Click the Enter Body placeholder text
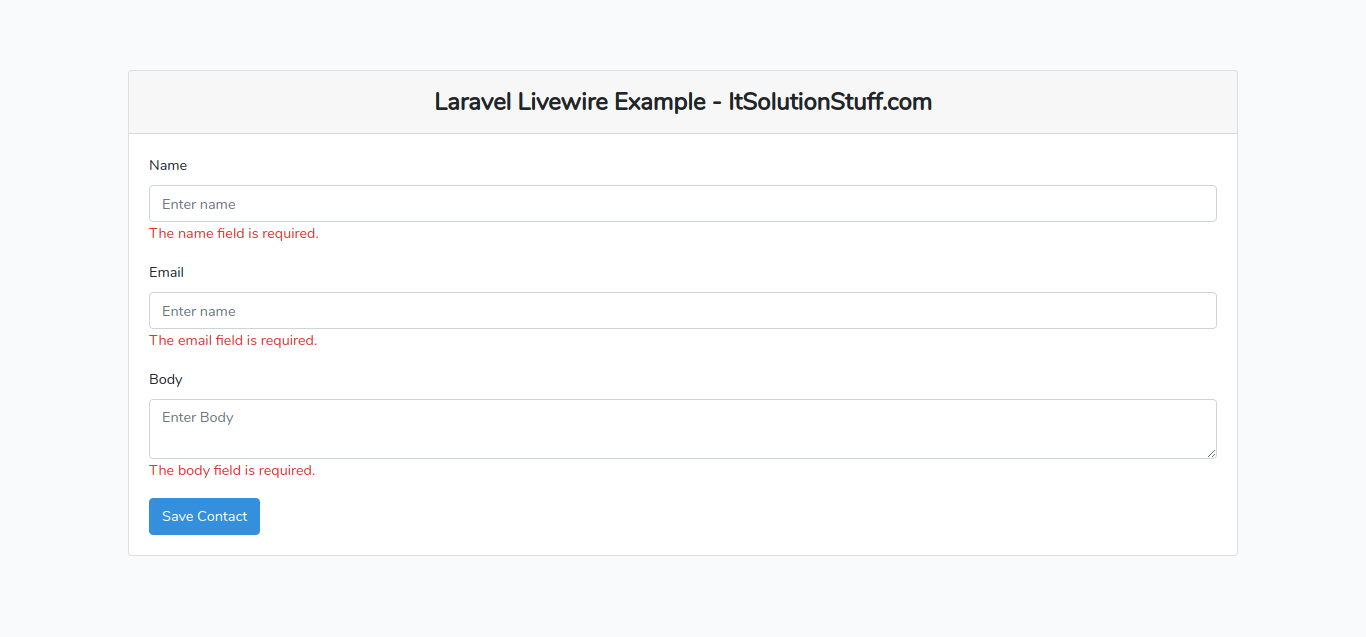The height and width of the screenshot is (637, 1366). (198, 417)
